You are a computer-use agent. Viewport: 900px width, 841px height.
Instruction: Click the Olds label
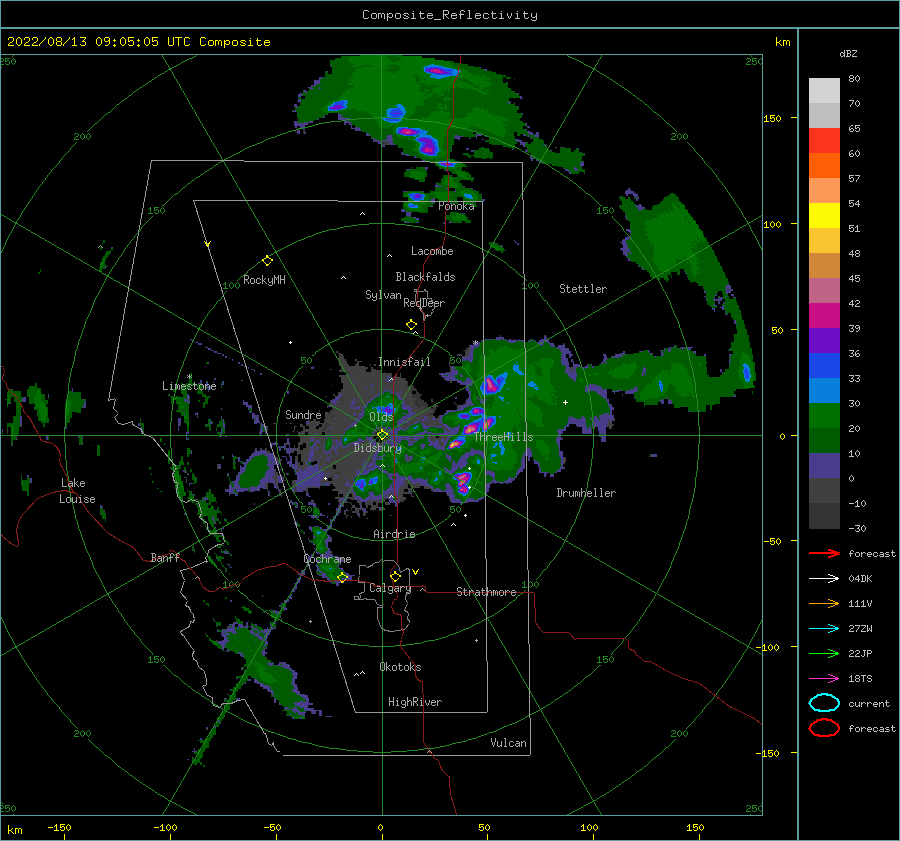pos(381,417)
